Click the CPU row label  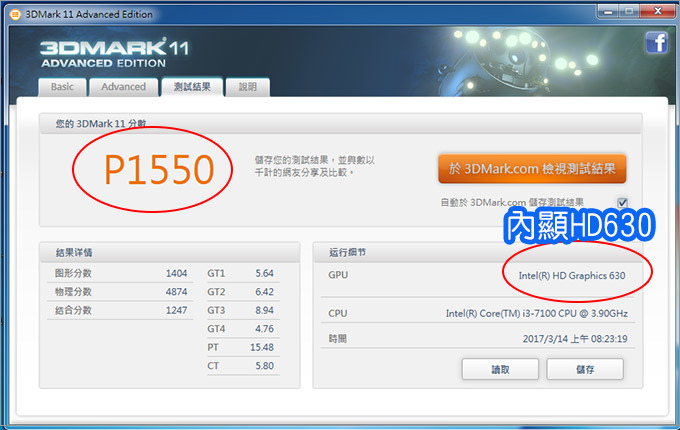click(x=338, y=313)
